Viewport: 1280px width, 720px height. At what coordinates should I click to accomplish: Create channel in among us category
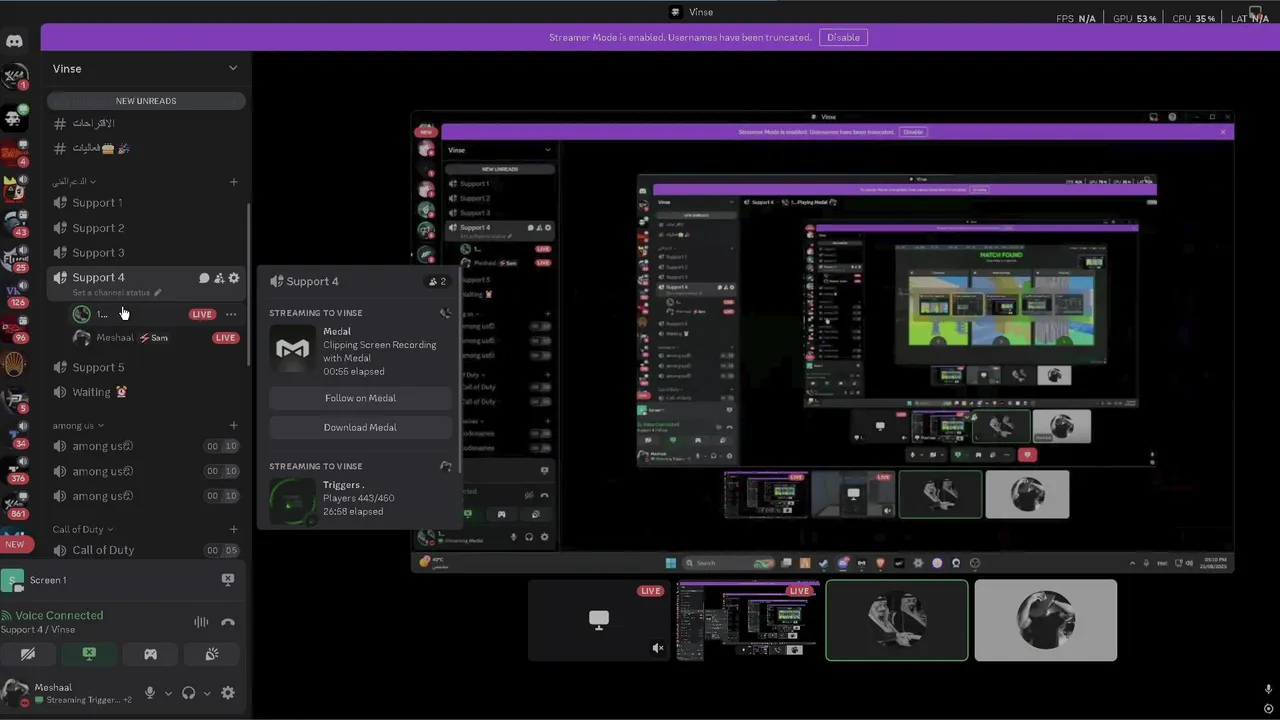coord(234,426)
